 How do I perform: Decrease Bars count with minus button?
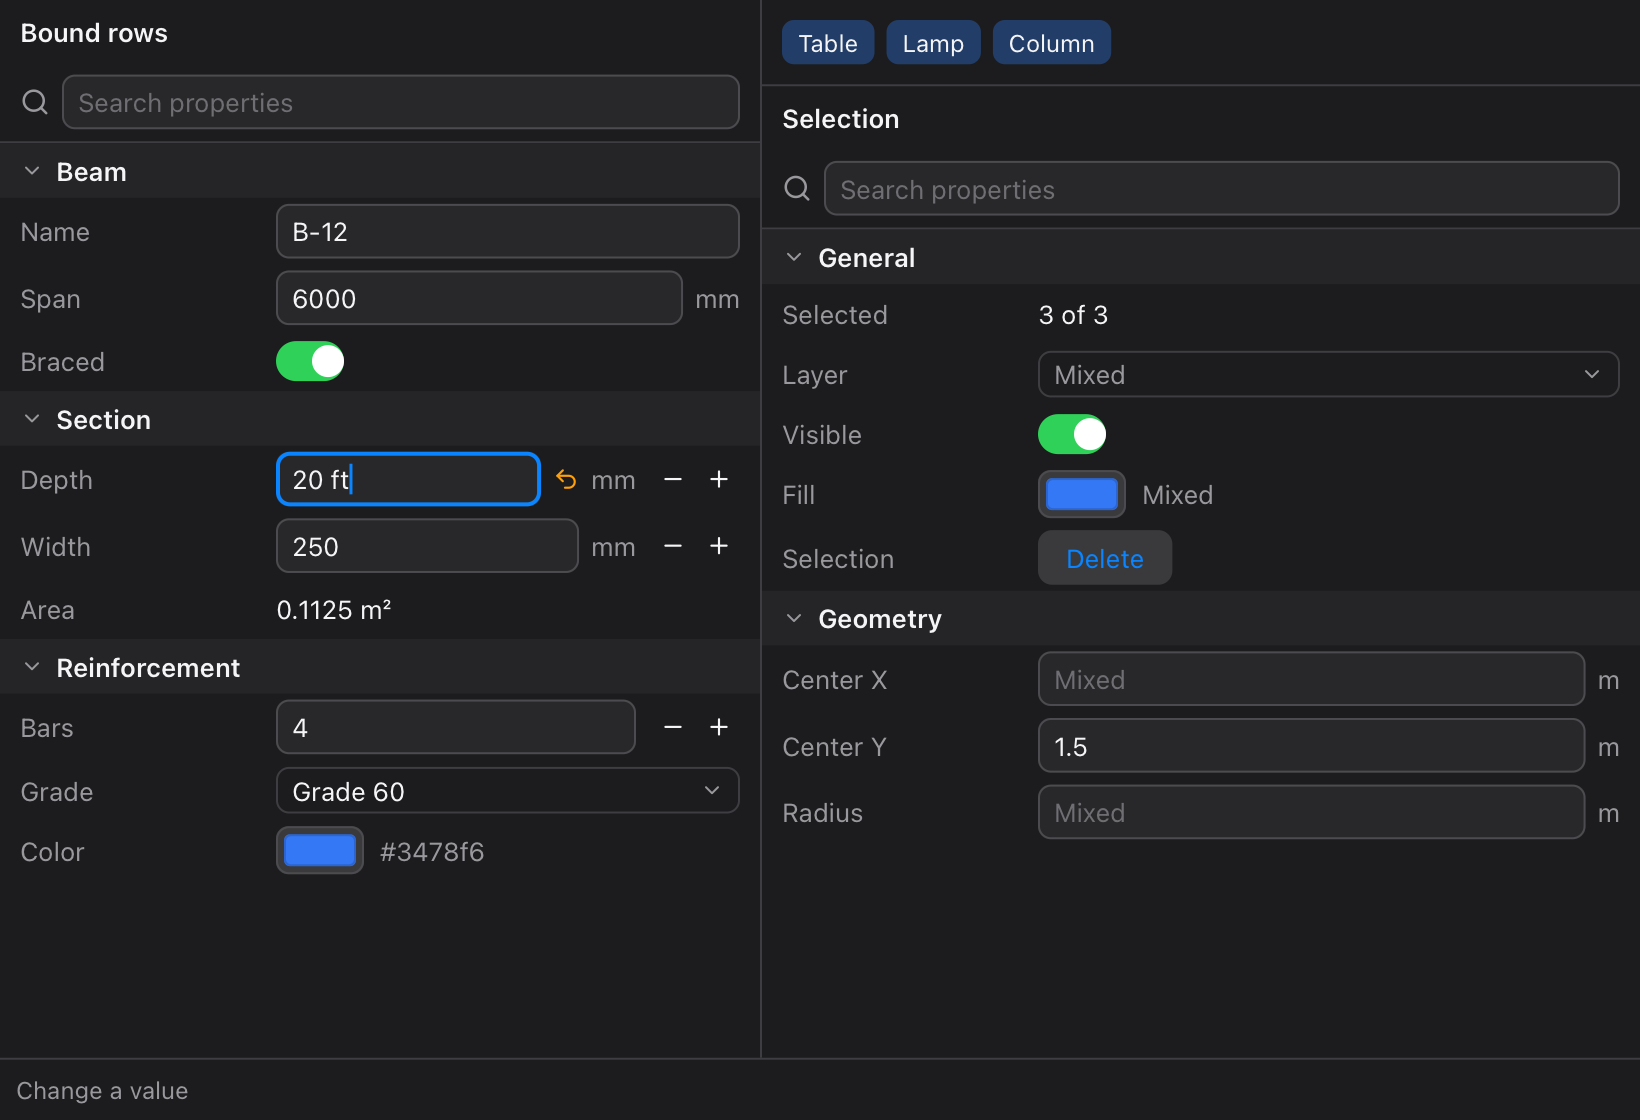(x=673, y=727)
